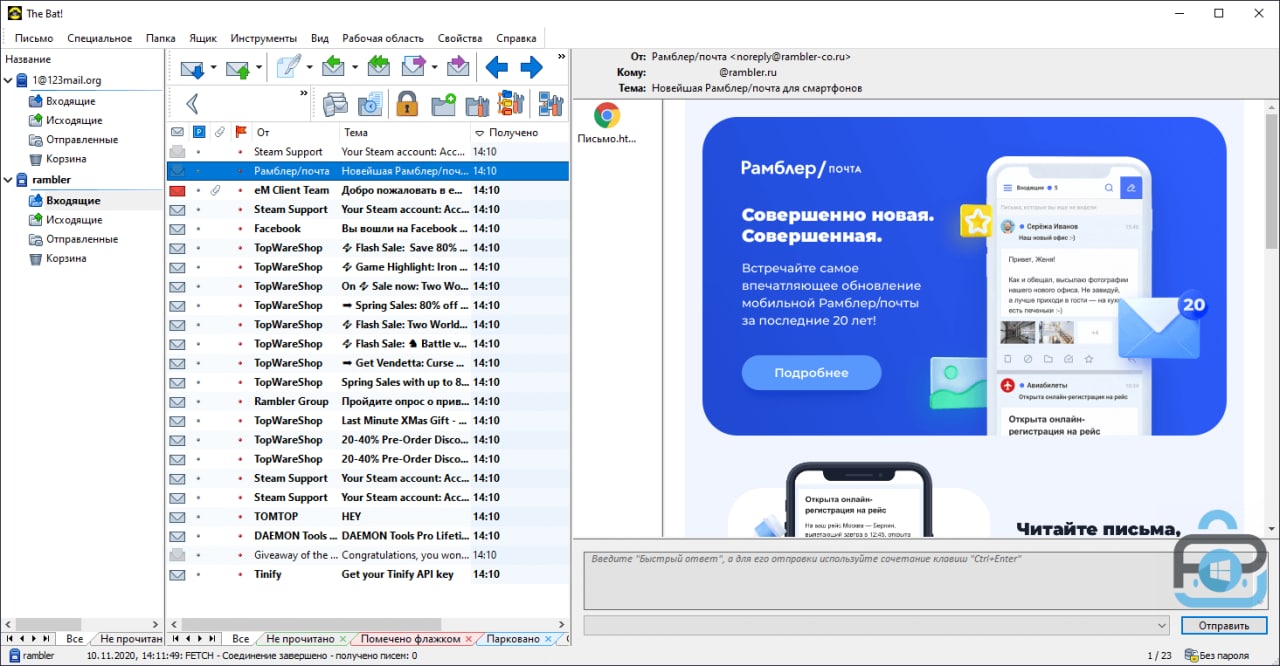Open the Корзина folder under rambler
The height and width of the screenshot is (666, 1280).
66,258
